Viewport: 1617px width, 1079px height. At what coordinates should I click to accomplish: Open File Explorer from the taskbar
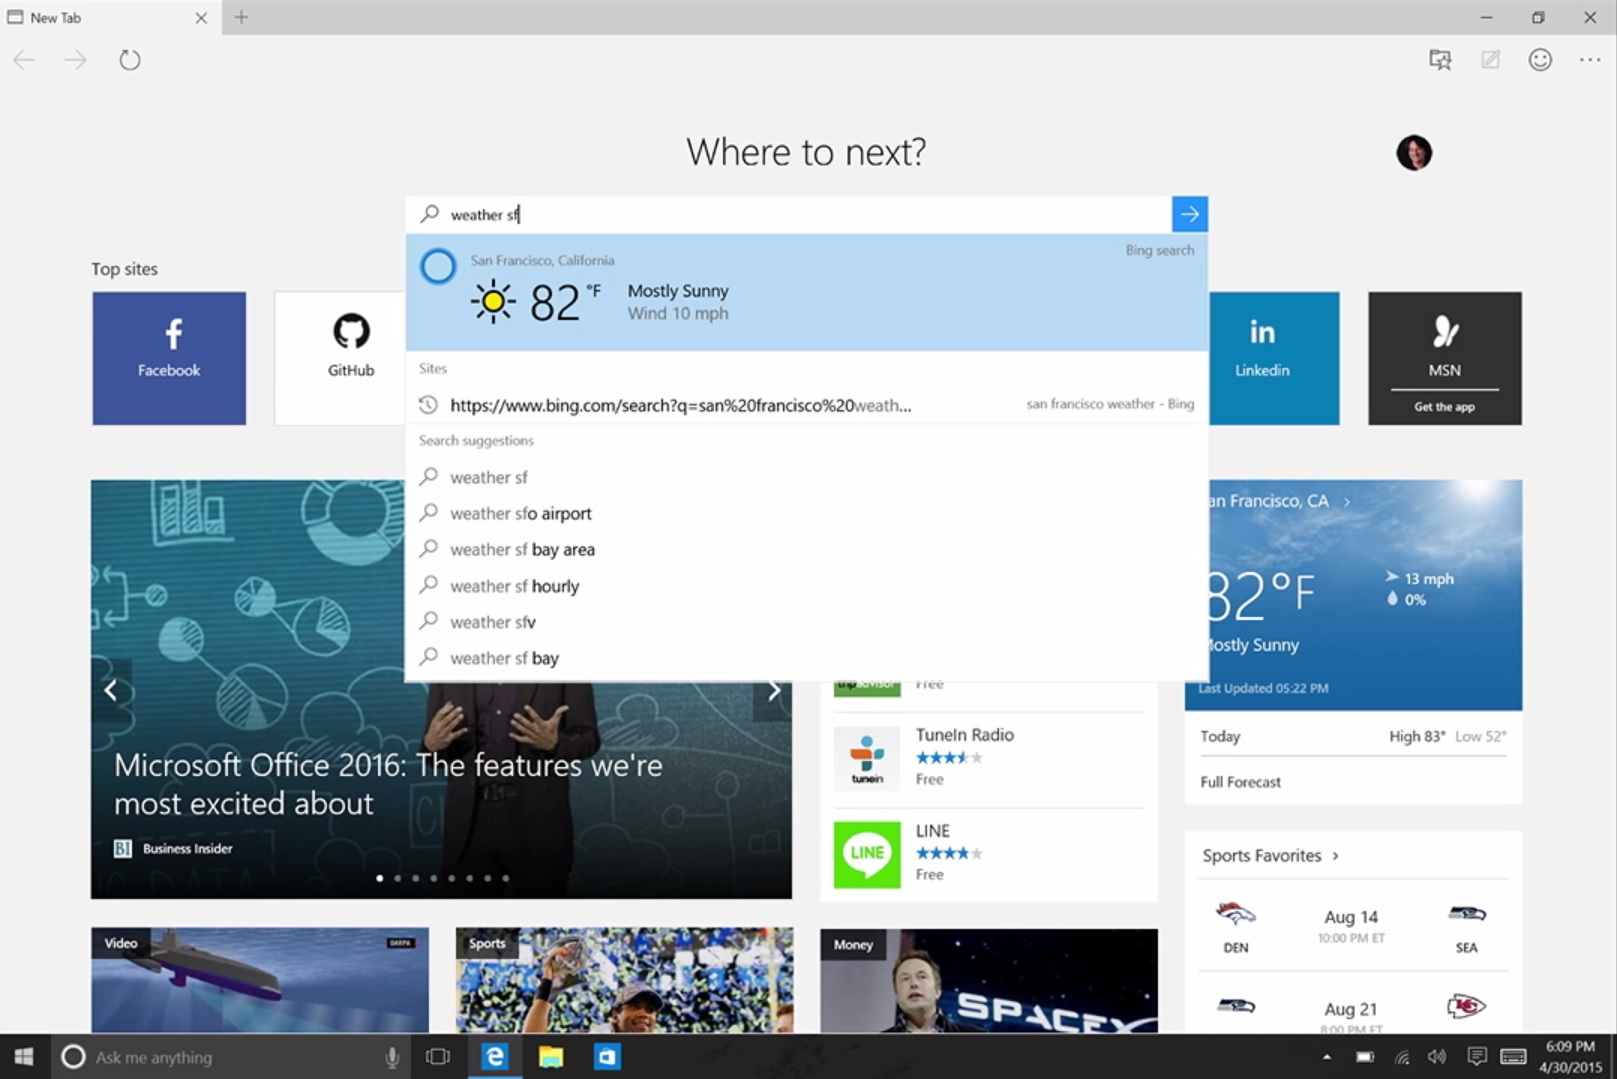point(551,1057)
